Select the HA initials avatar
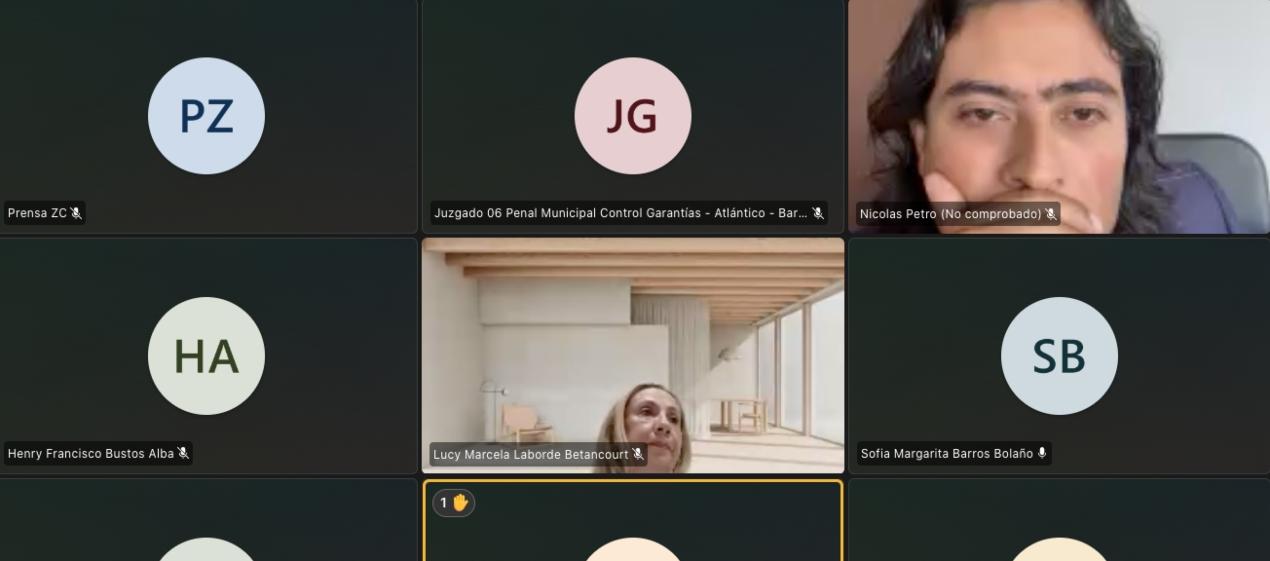This screenshot has height=561, width=1270. (206, 356)
